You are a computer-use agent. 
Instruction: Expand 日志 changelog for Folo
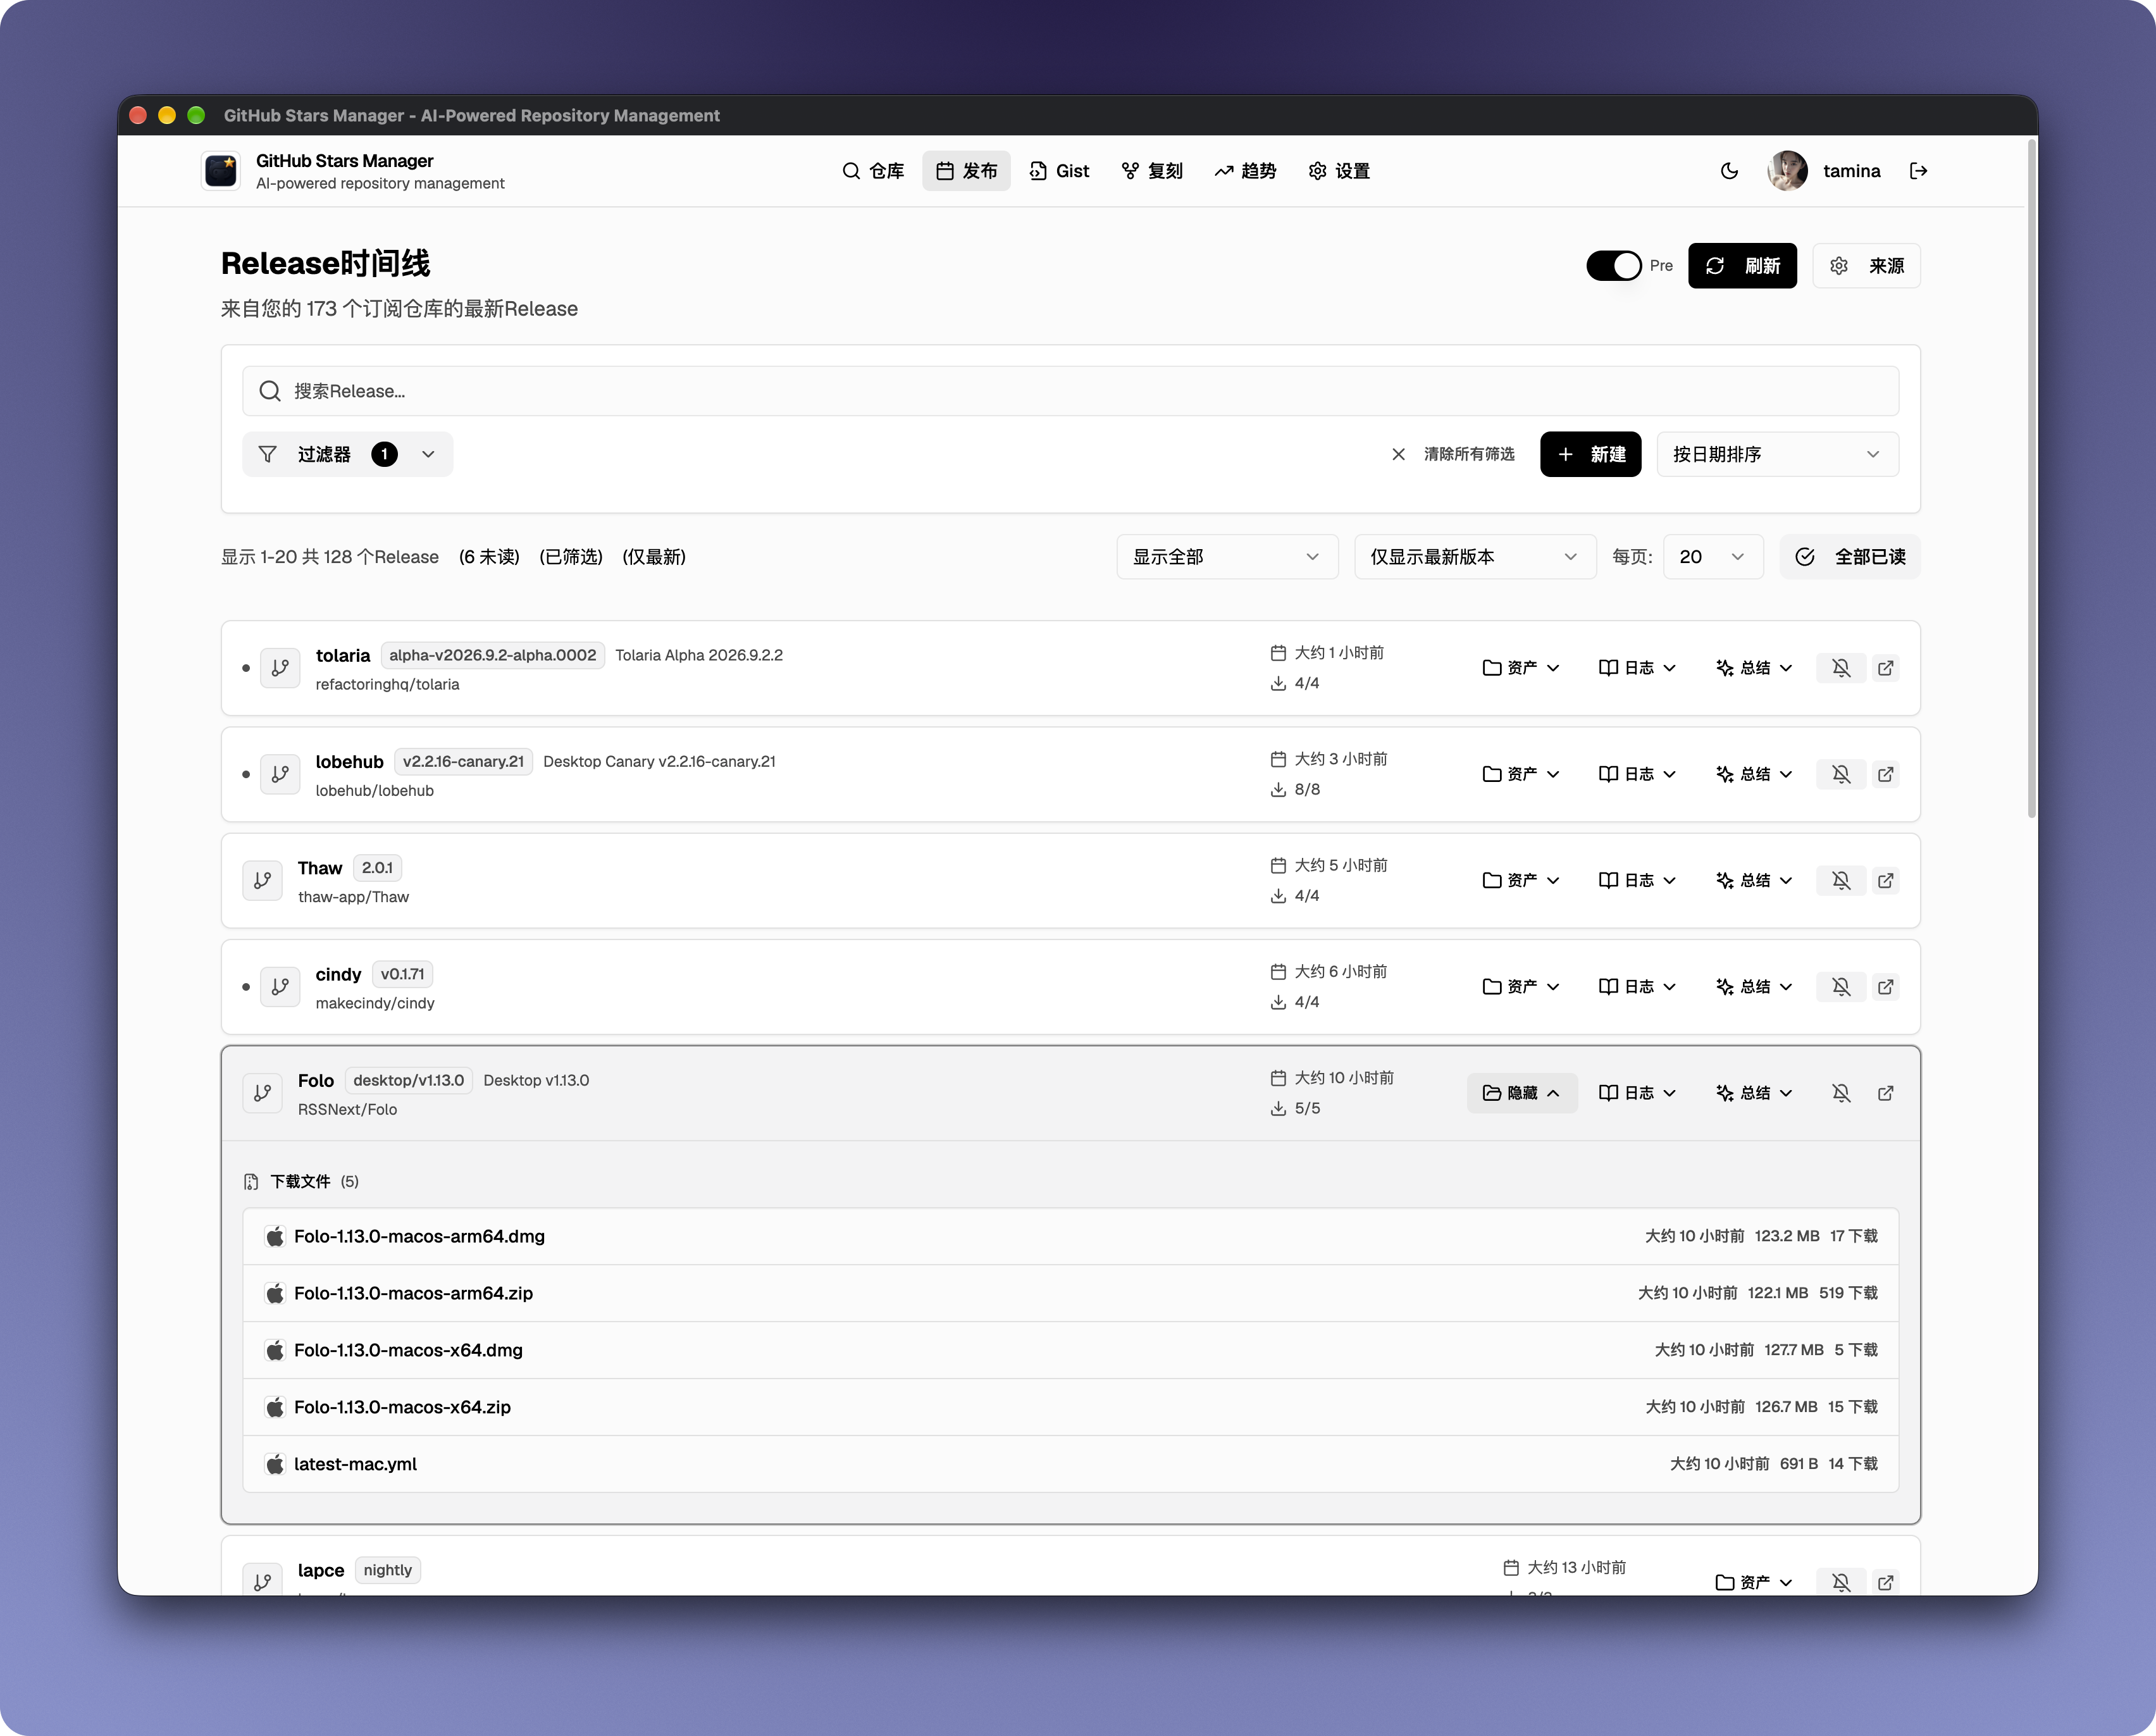click(1637, 1093)
